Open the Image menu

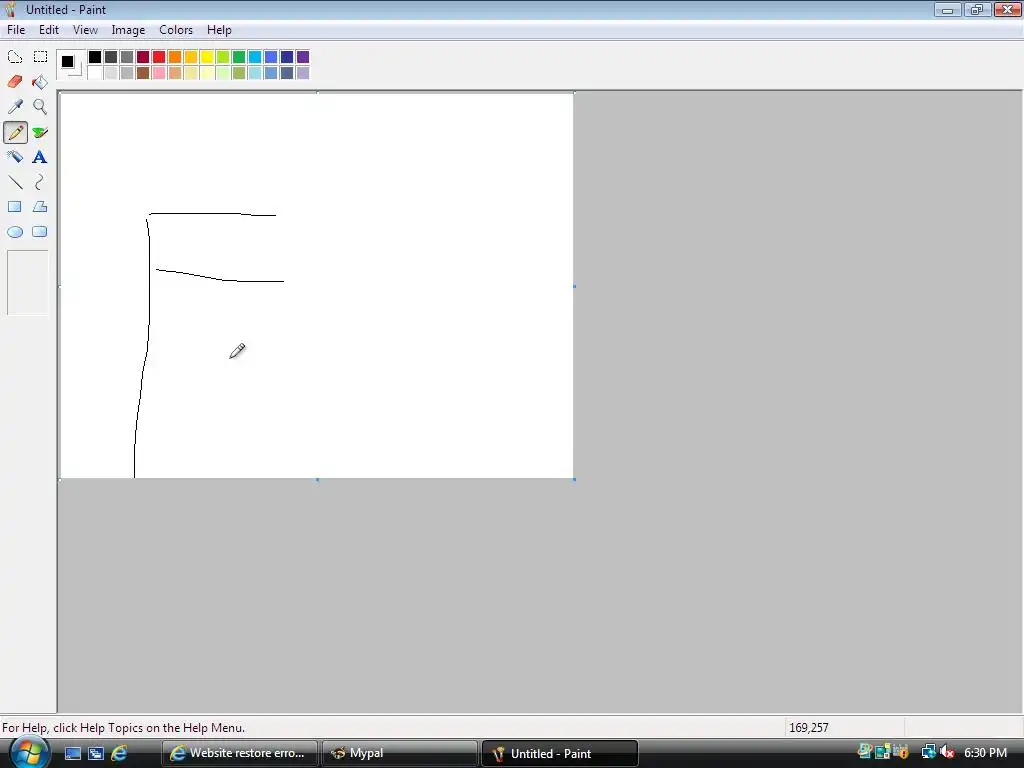[128, 30]
